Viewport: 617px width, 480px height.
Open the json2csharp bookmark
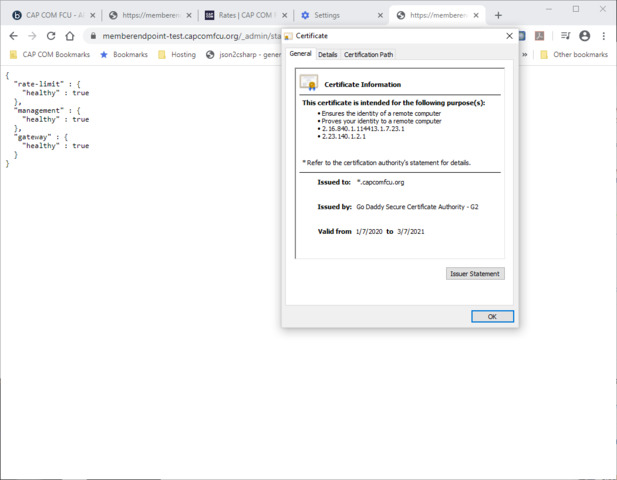[243, 55]
